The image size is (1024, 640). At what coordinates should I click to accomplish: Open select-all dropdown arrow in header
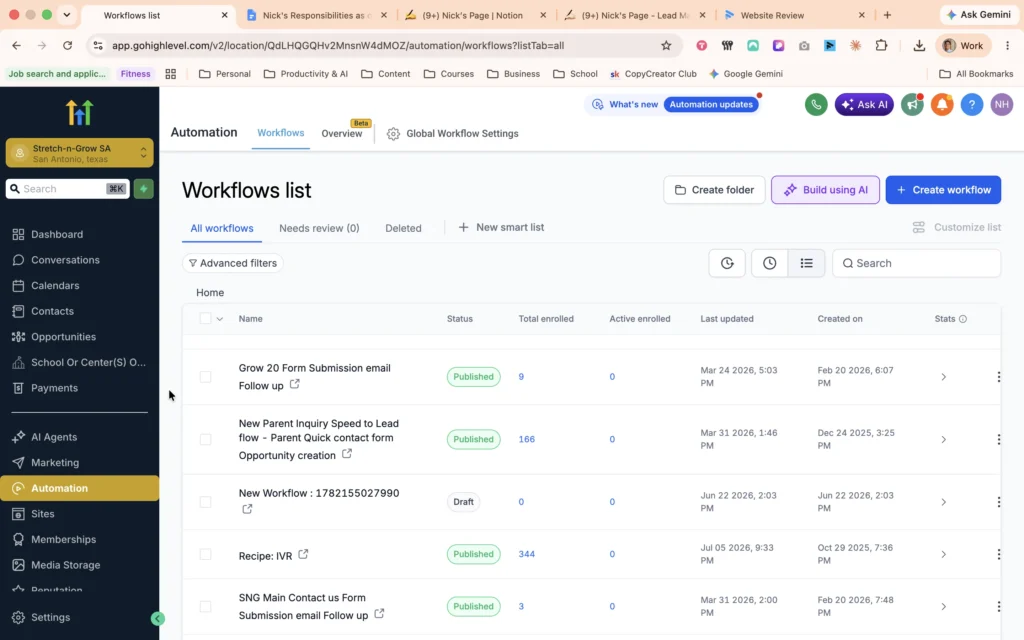tap(220, 319)
